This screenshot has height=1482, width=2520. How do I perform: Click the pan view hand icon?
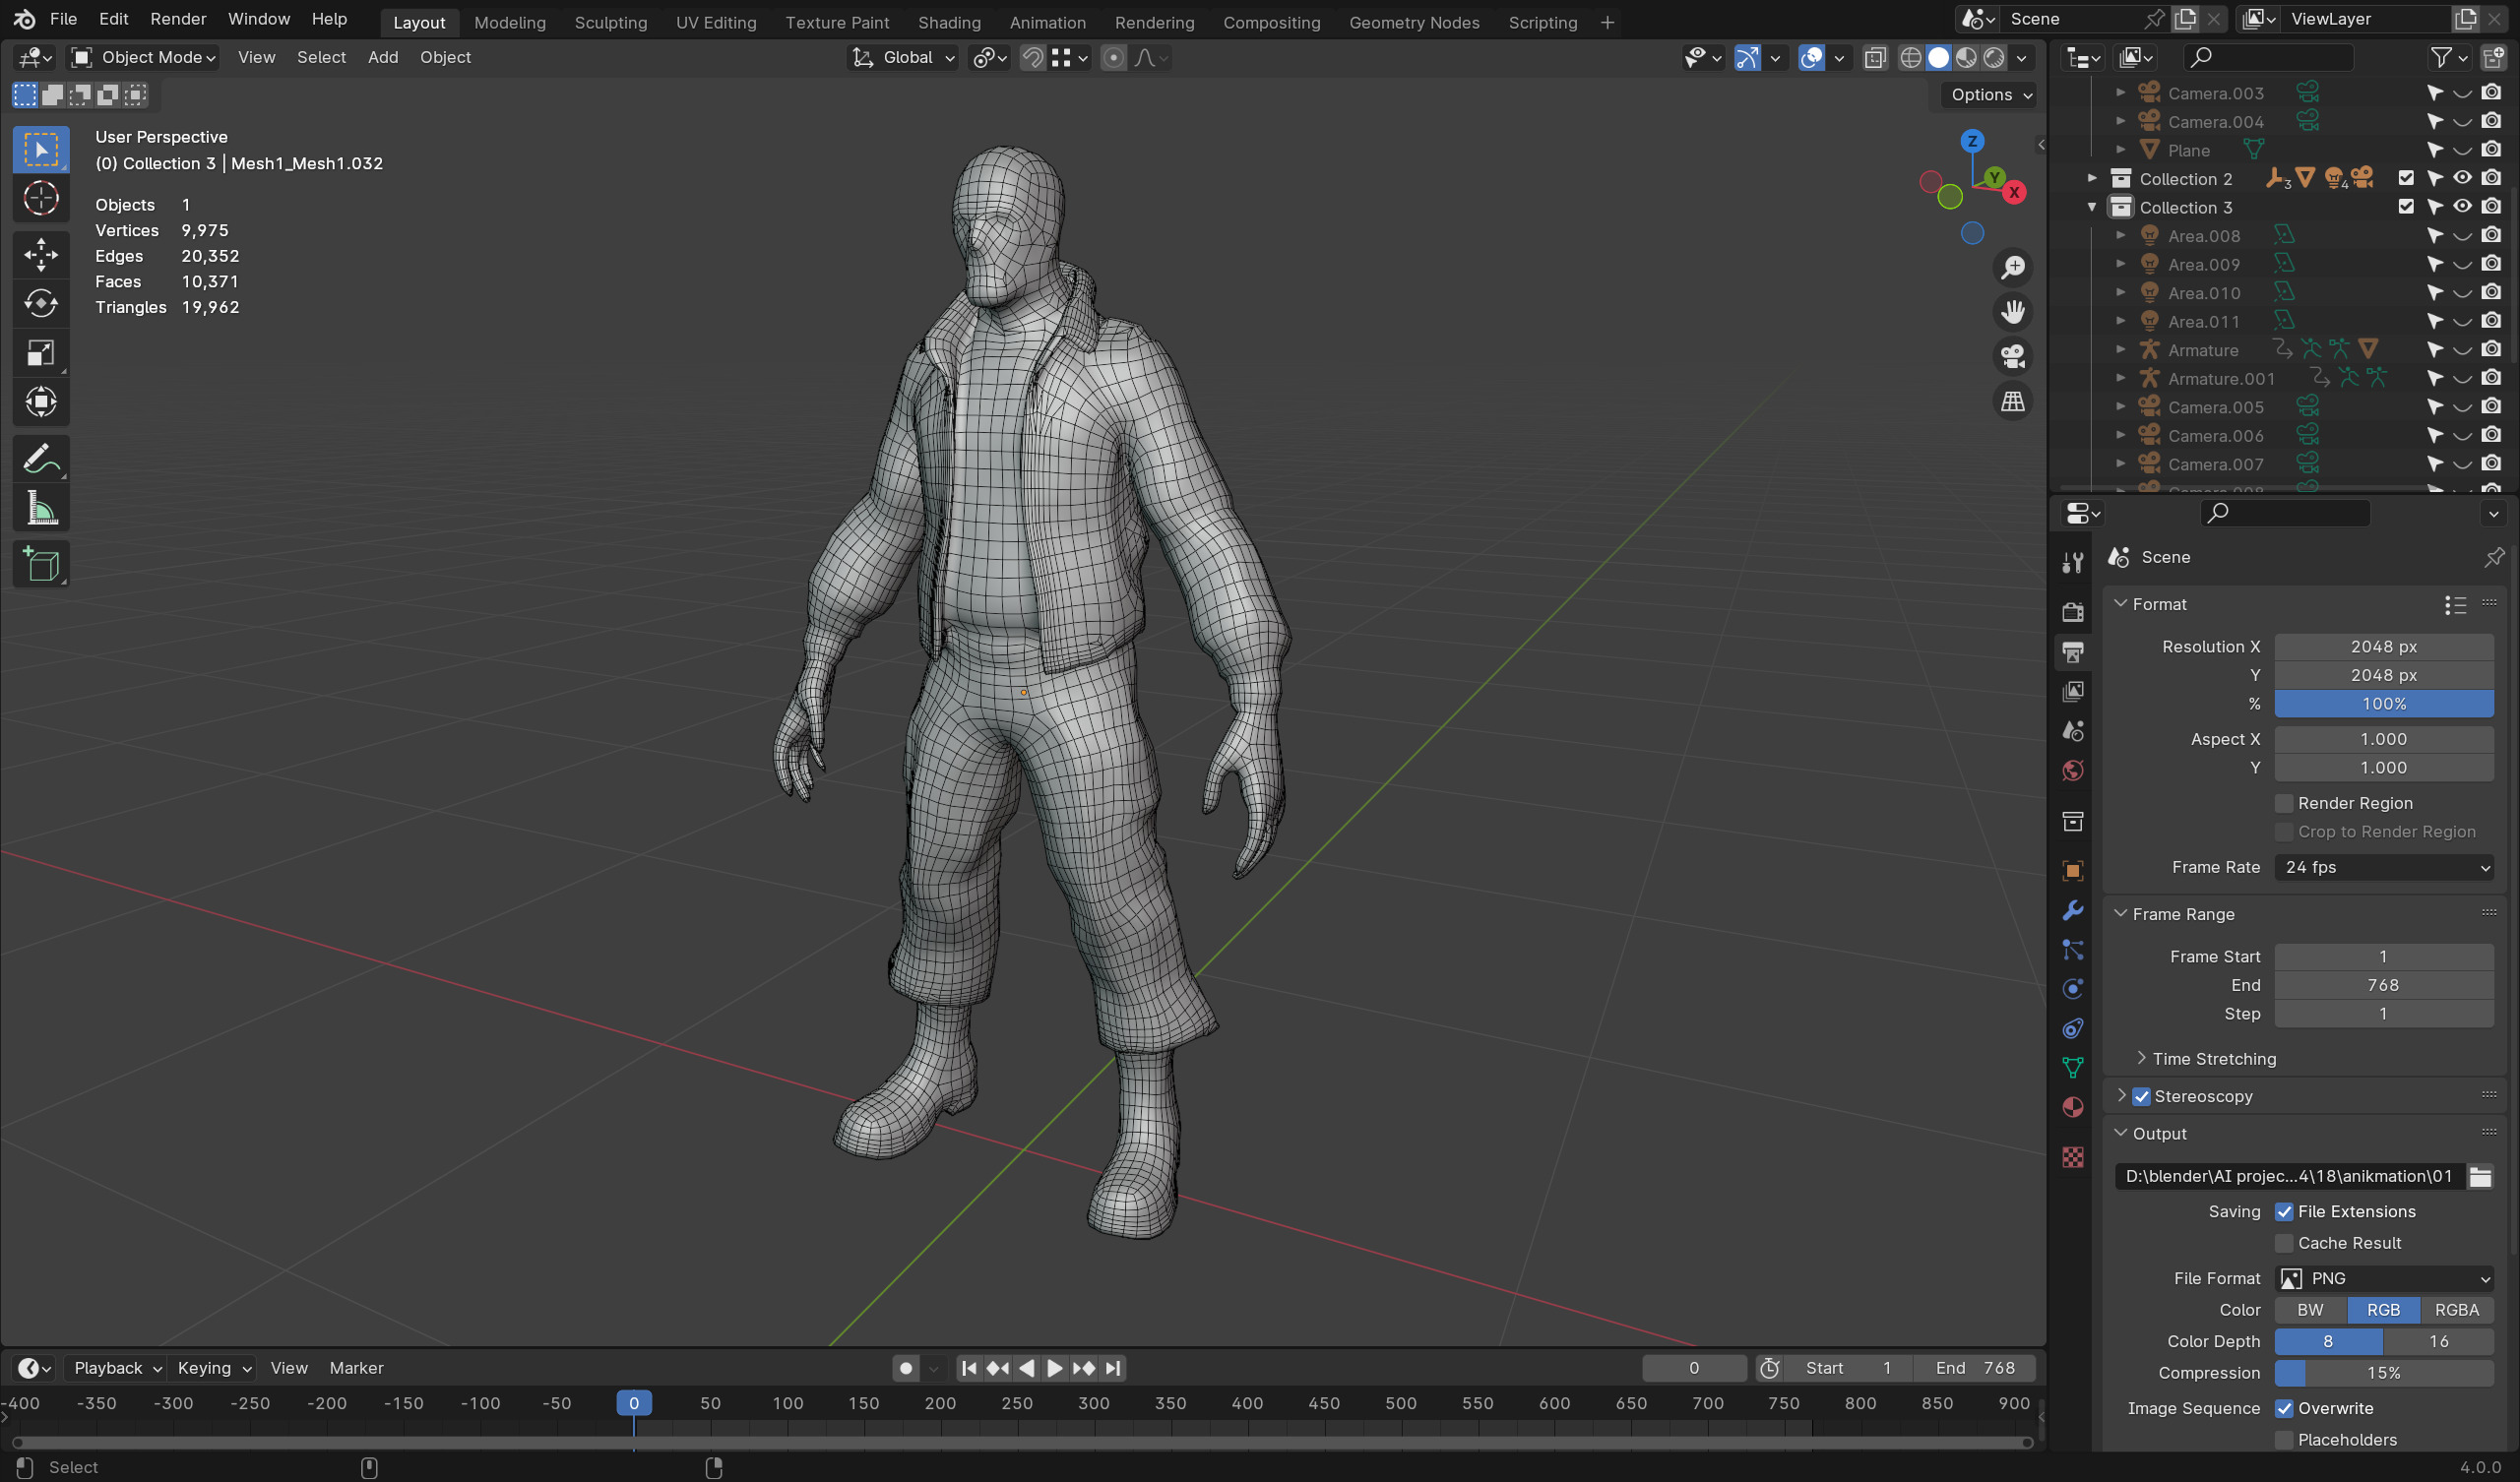tap(2012, 312)
